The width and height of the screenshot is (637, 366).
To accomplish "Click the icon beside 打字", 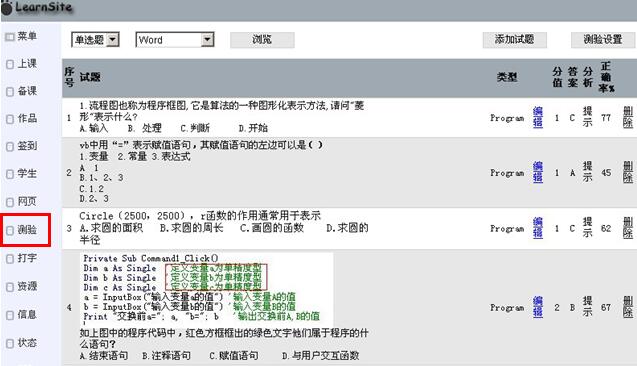I will pyautogui.click(x=10, y=259).
